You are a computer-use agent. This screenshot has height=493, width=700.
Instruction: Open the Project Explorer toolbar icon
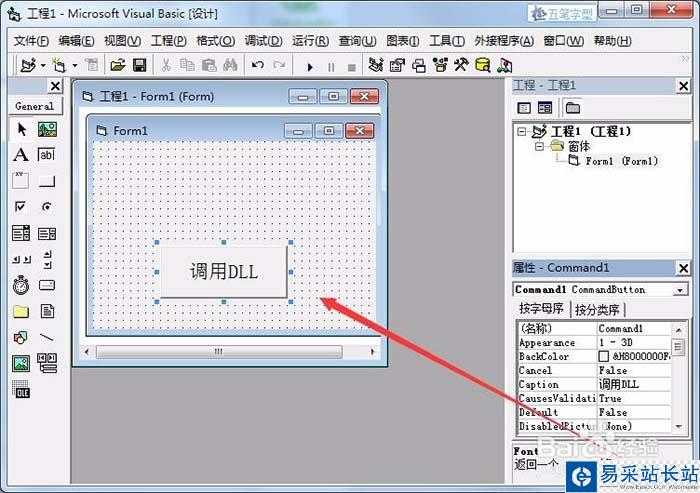376,66
